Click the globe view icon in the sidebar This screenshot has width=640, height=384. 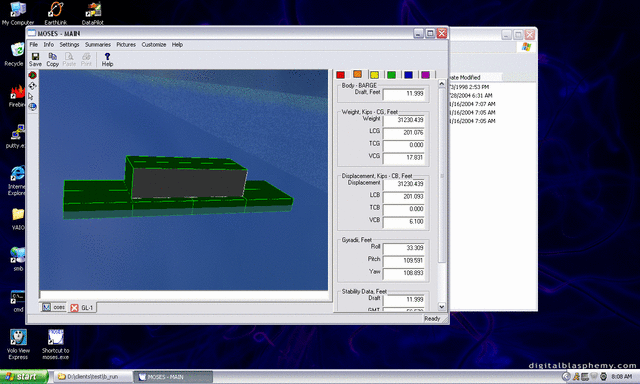click(x=33, y=107)
